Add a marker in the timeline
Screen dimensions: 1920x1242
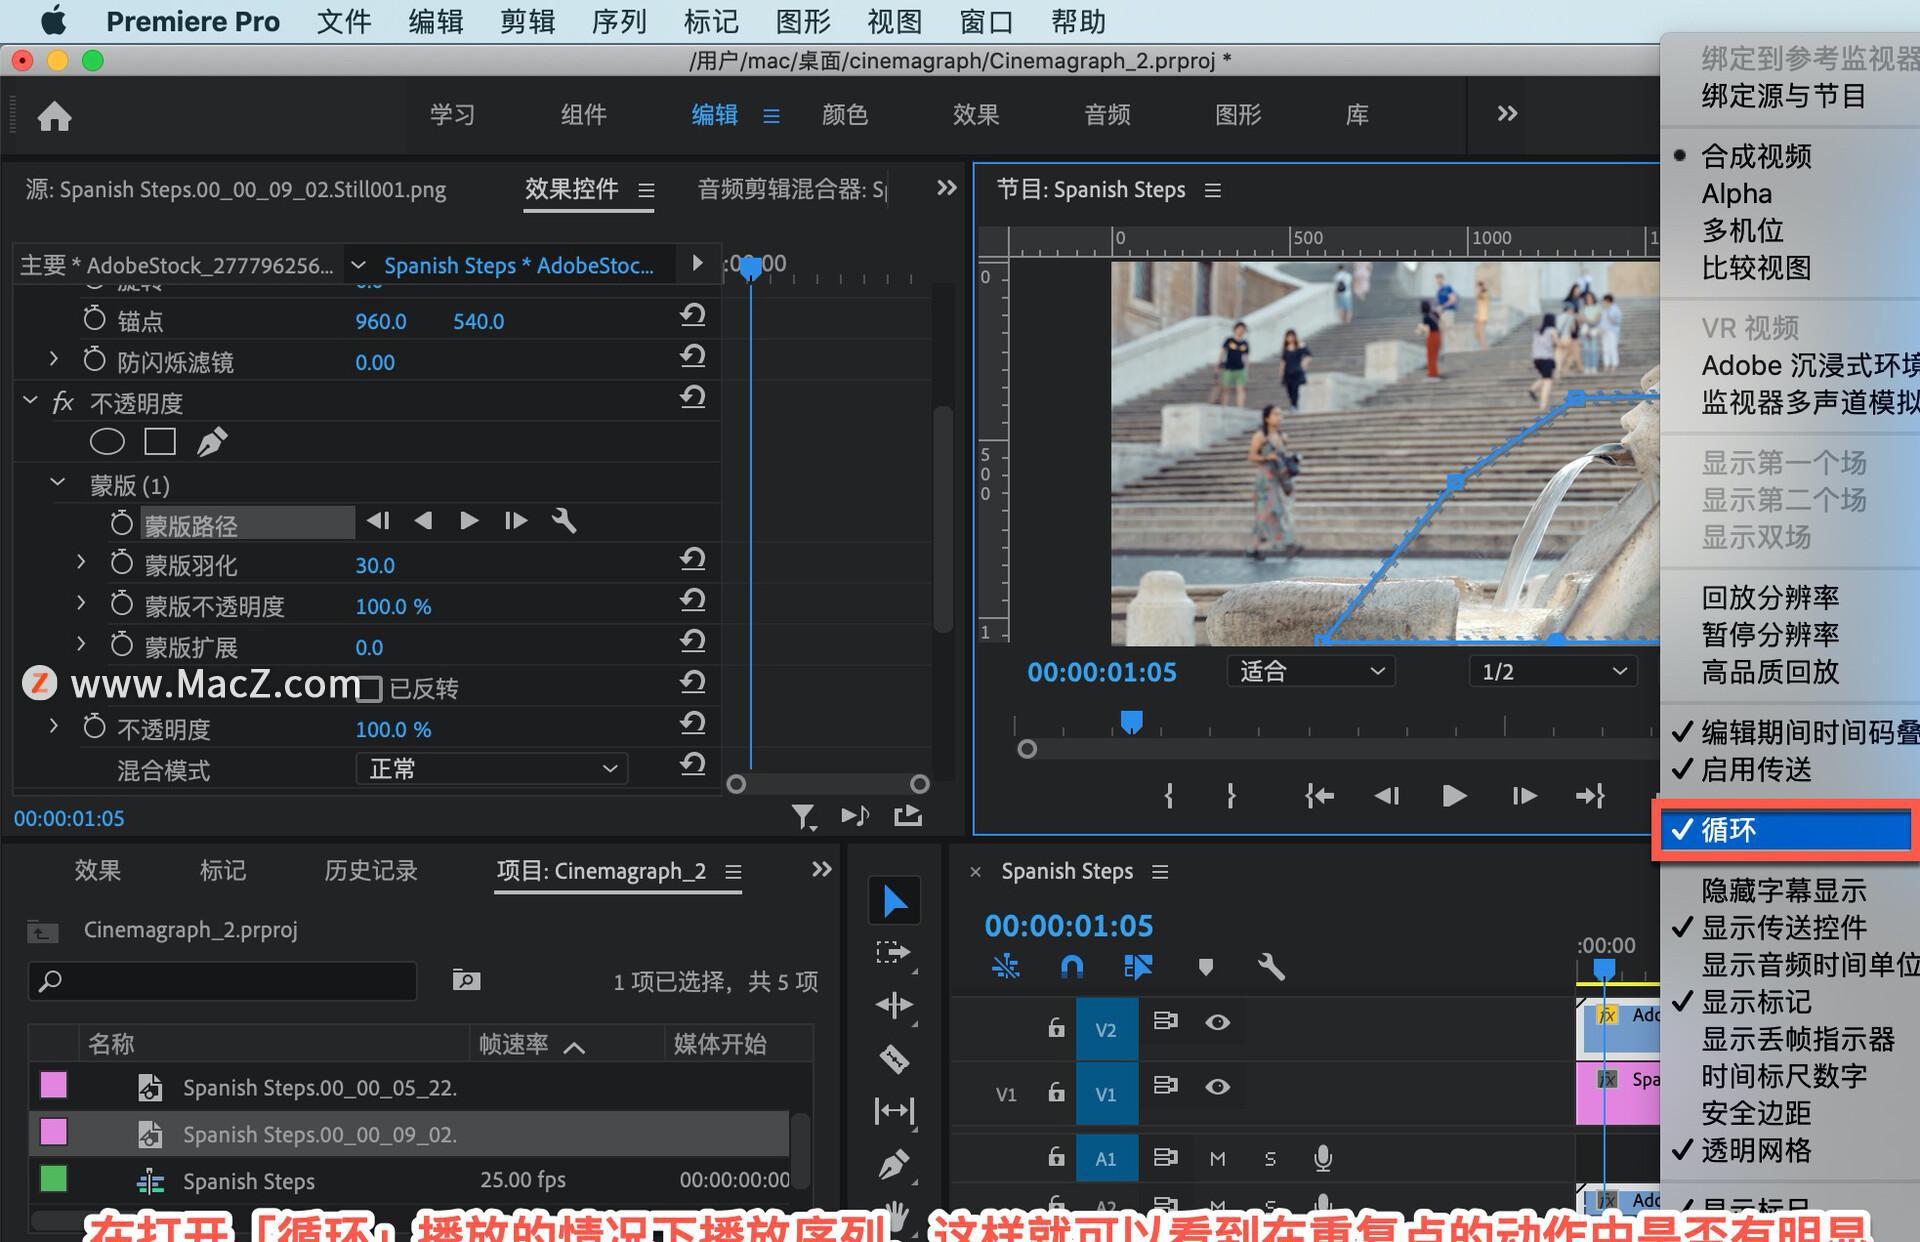(x=1205, y=967)
